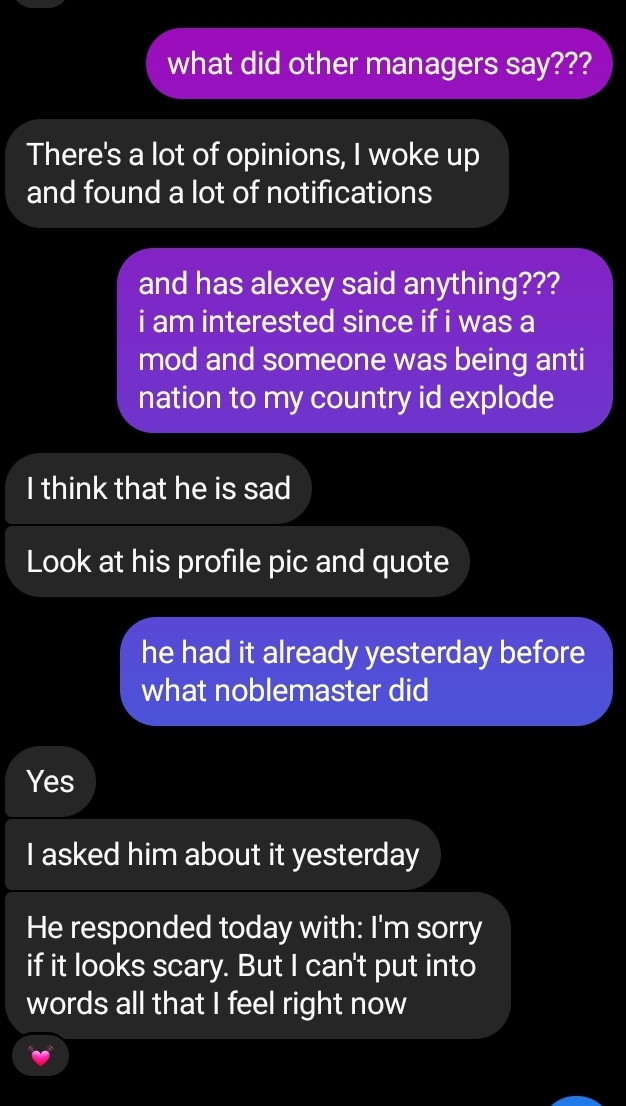Select the "what did other managers say???" message
The image size is (626, 1106).
379,64
